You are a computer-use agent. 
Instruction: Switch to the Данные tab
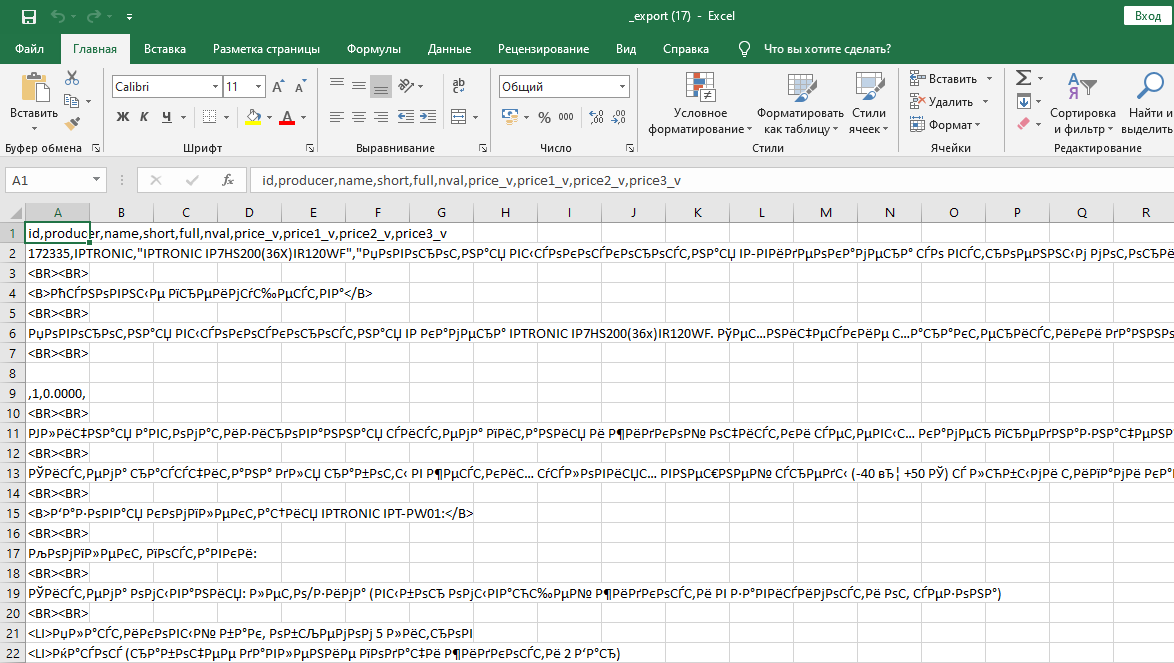click(449, 49)
